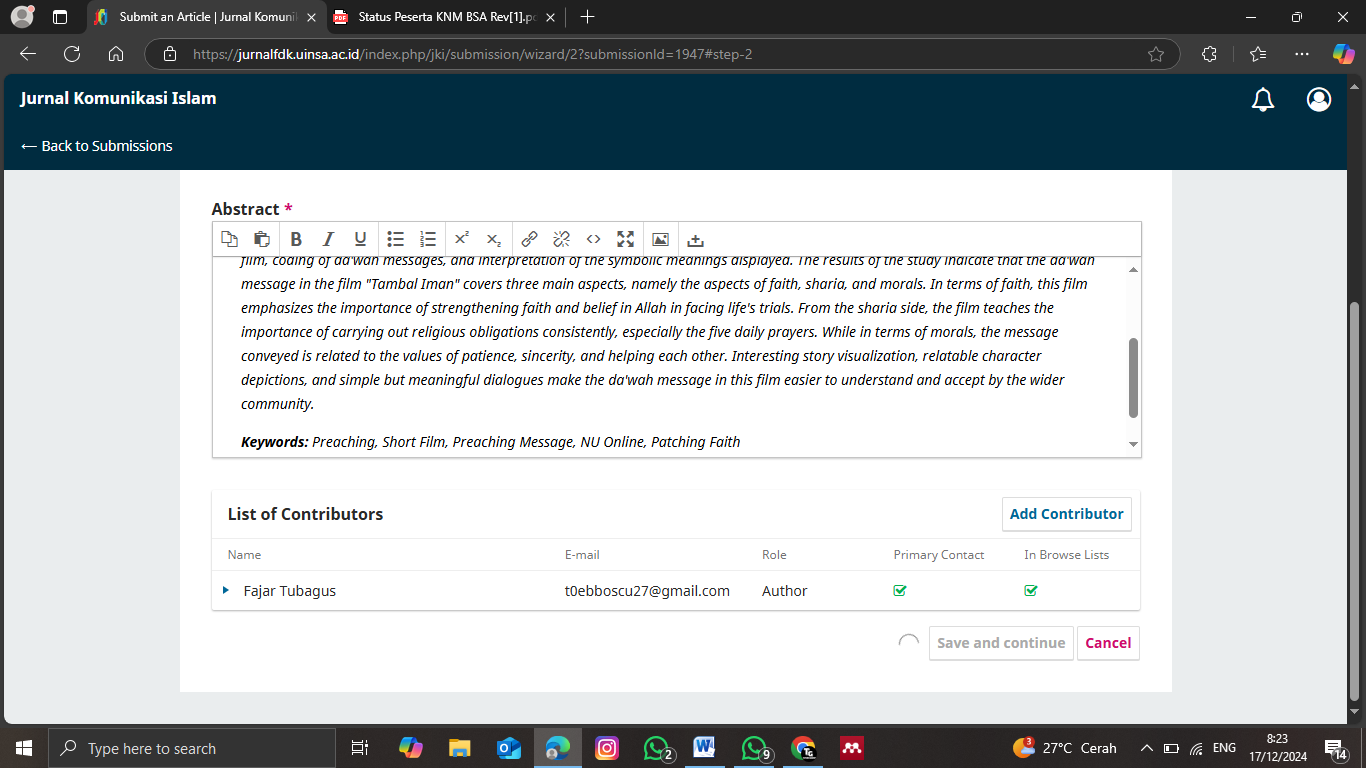Apply Italic formatting in the Abstract toolbar
Screen dimensions: 1366x768
coord(328,239)
